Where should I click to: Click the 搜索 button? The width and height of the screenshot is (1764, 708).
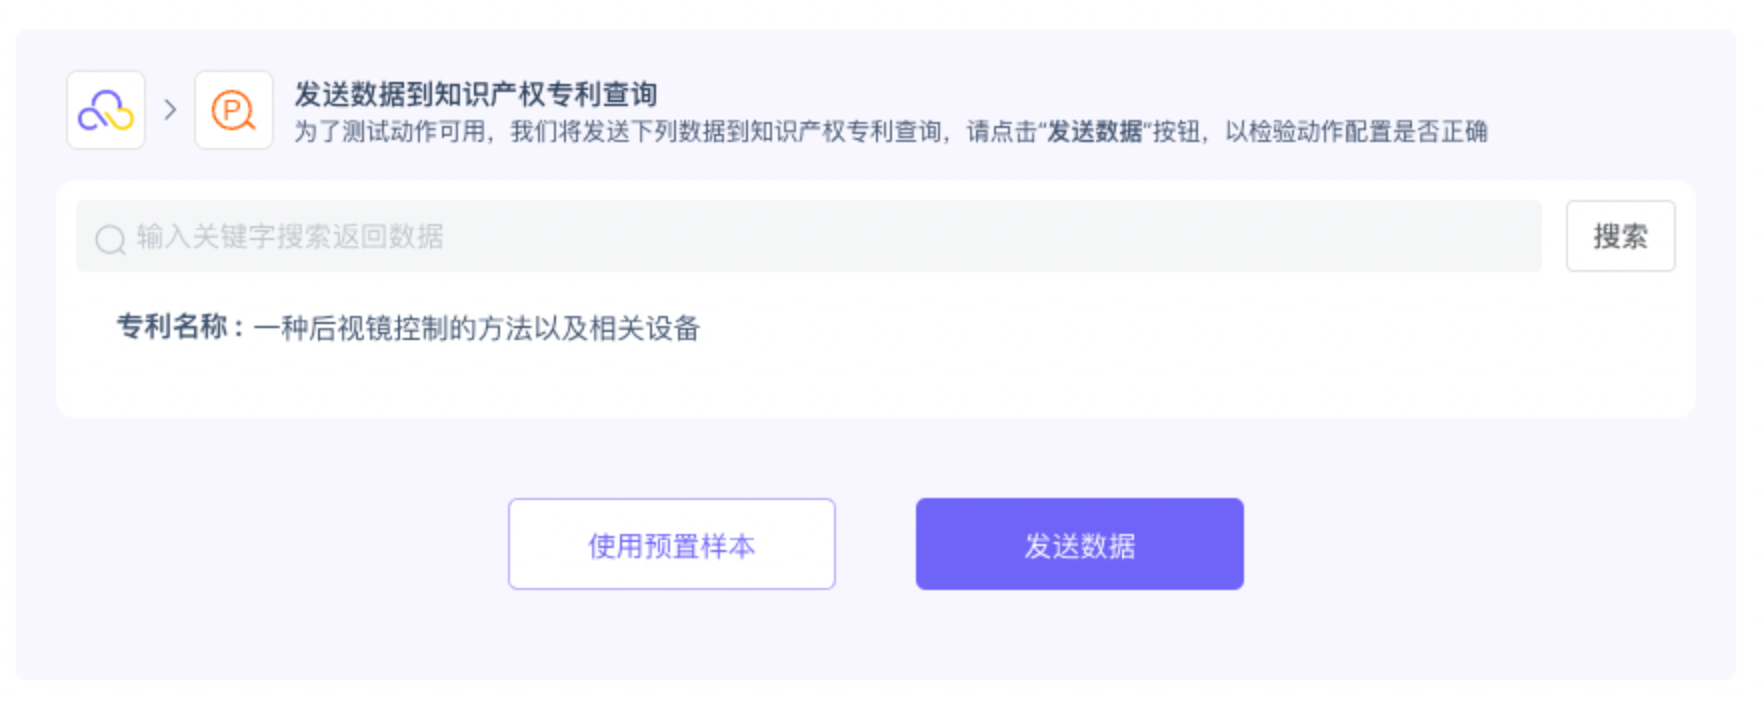click(1620, 236)
